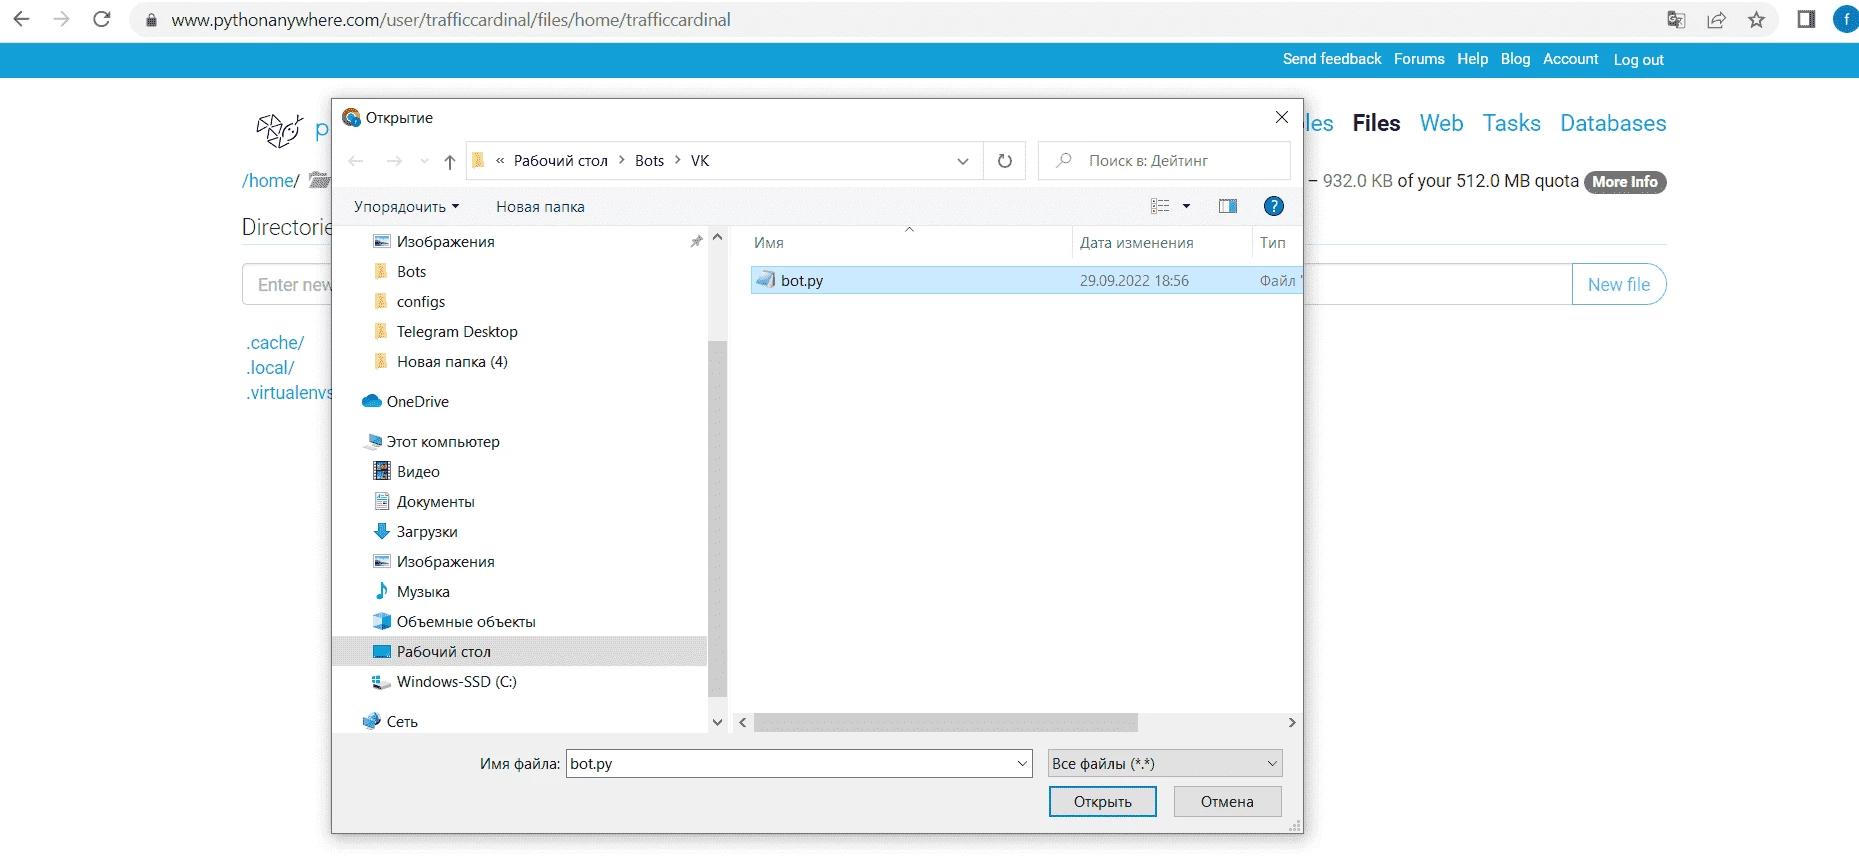Click the Новая папка button
This screenshot has width=1859, height=862.
[x=540, y=207]
